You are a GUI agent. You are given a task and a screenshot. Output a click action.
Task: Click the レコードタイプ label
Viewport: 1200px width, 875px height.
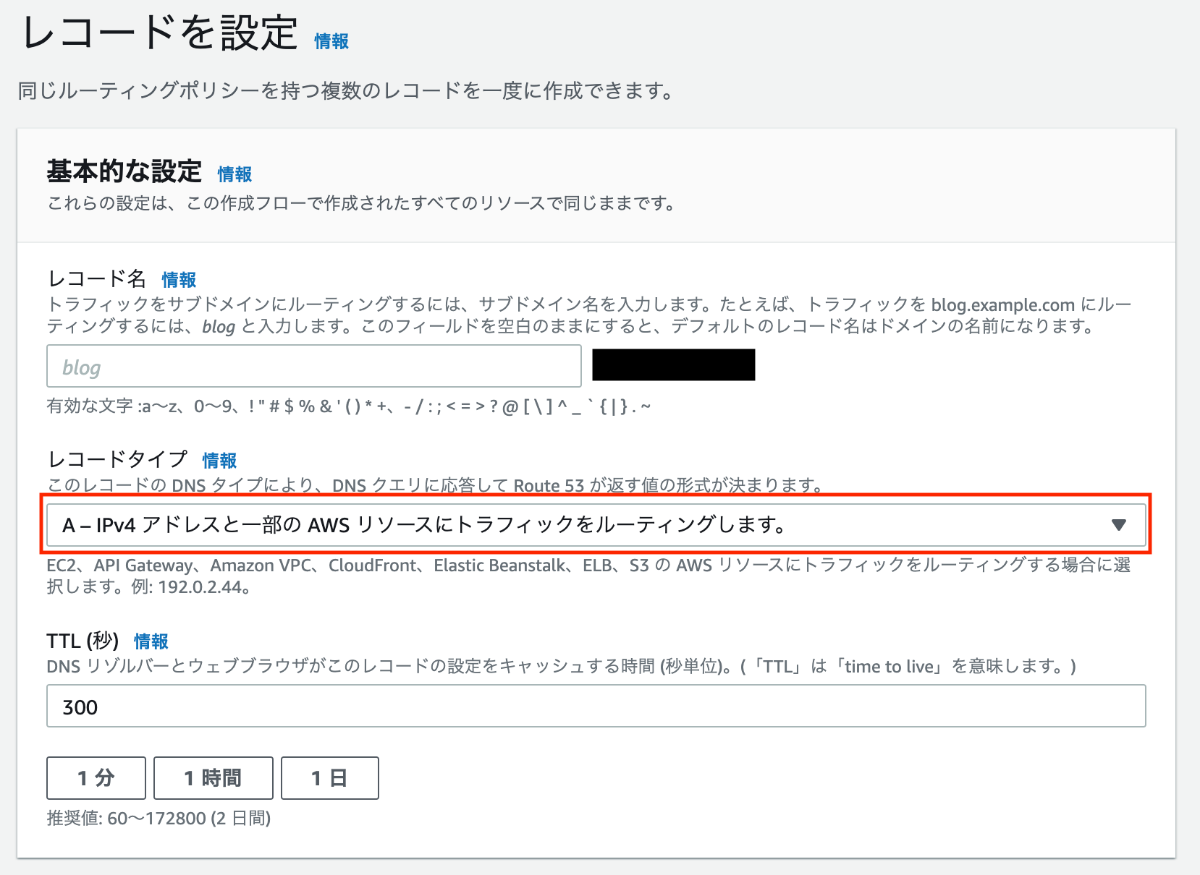pyautogui.click(x=117, y=460)
